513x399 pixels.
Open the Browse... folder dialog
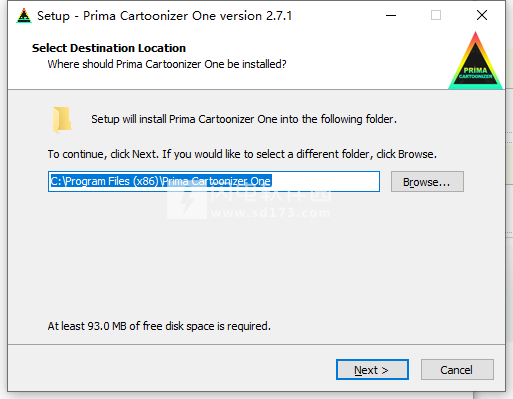click(x=427, y=182)
